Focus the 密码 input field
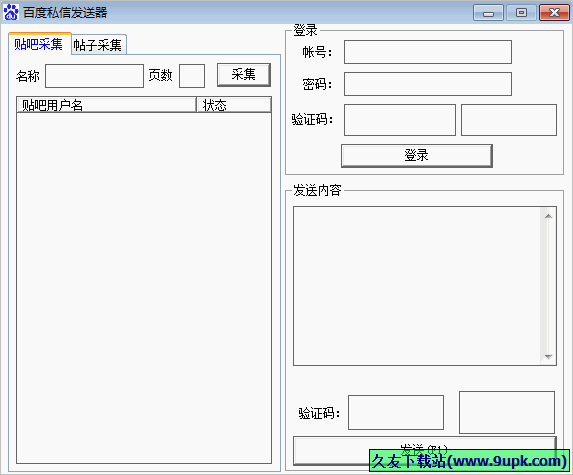Image resolution: width=573 pixels, height=475 pixels. click(428, 84)
